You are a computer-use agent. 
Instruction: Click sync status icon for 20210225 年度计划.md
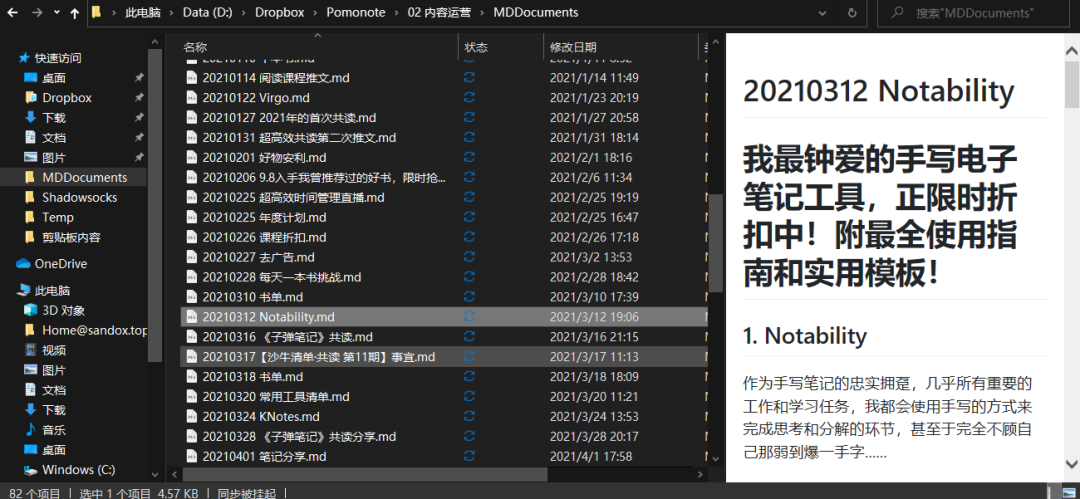click(470, 218)
